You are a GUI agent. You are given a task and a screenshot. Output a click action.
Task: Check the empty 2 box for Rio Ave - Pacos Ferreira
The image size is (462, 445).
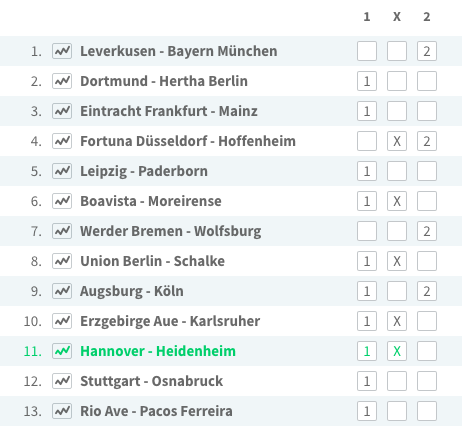tap(427, 411)
